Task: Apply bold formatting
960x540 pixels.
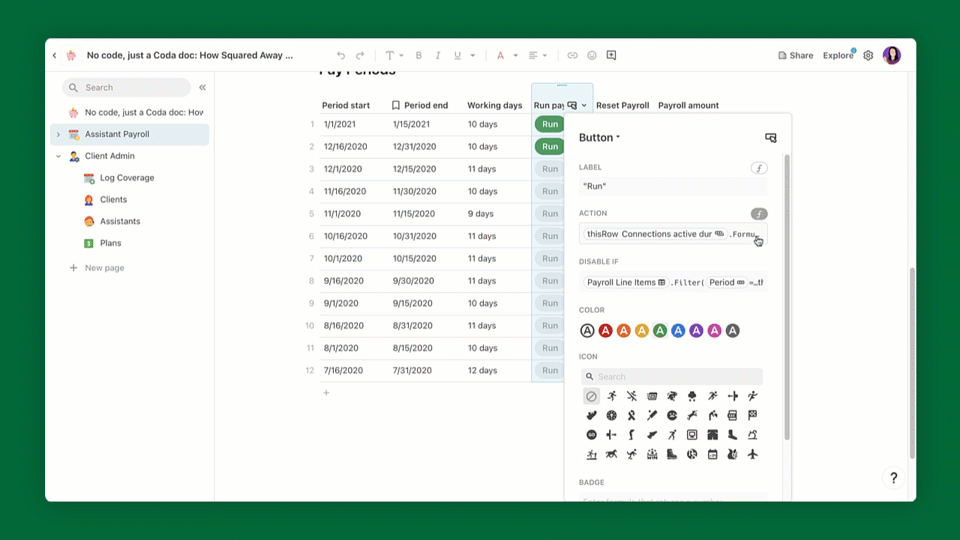Action: (419, 55)
